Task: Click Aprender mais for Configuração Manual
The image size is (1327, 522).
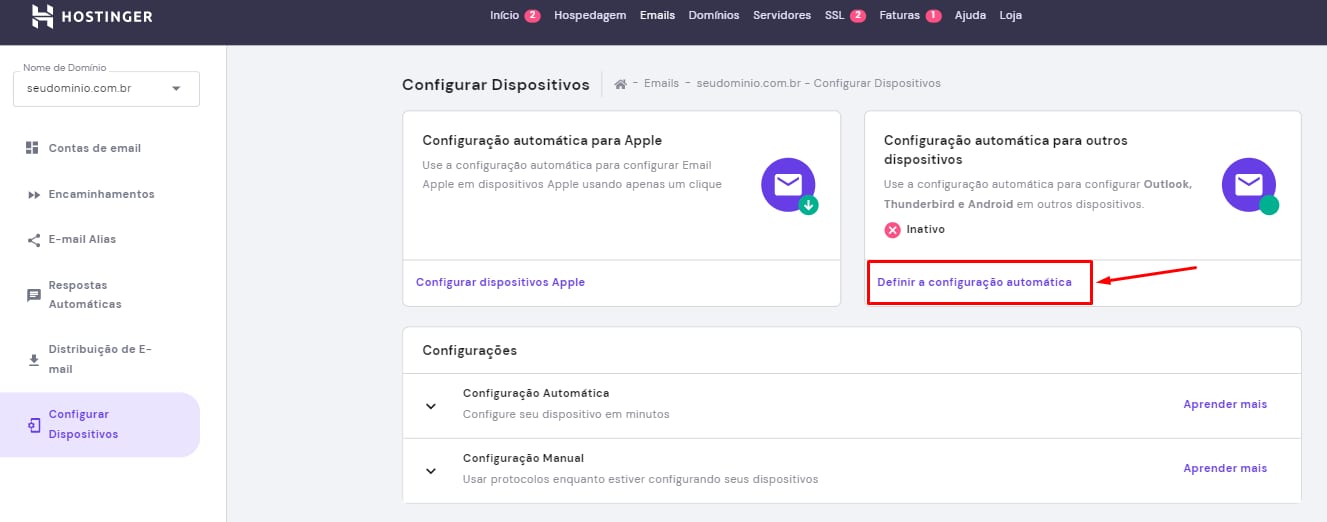Action: click(1225, 469)
